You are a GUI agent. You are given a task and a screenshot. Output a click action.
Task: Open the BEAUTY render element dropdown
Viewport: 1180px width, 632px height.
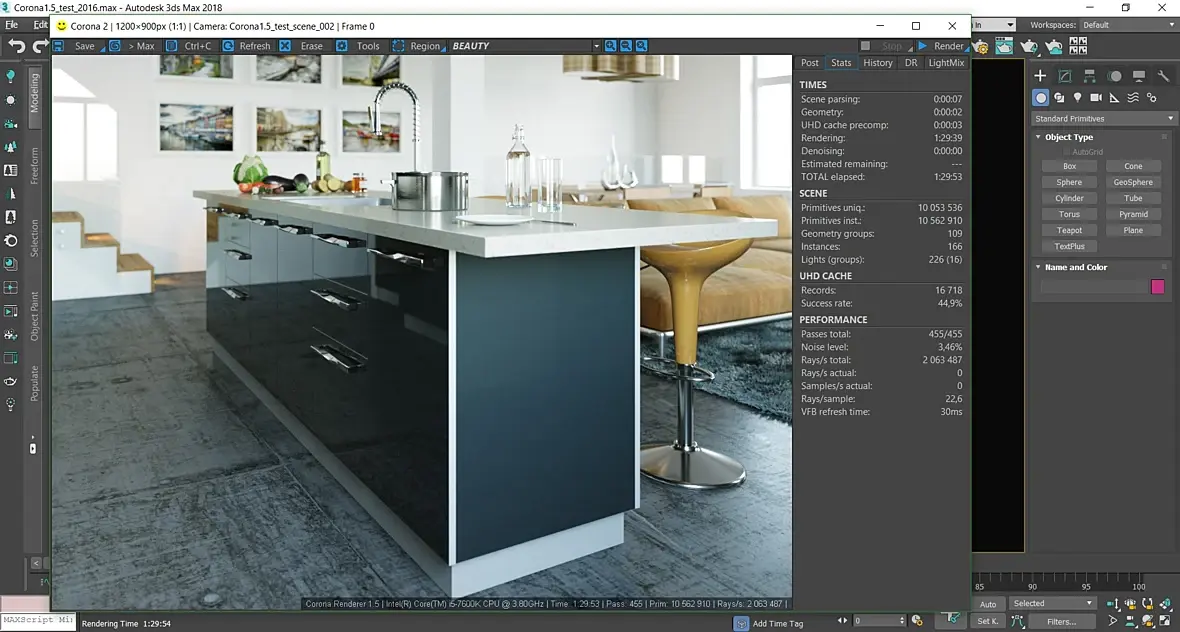525,46
